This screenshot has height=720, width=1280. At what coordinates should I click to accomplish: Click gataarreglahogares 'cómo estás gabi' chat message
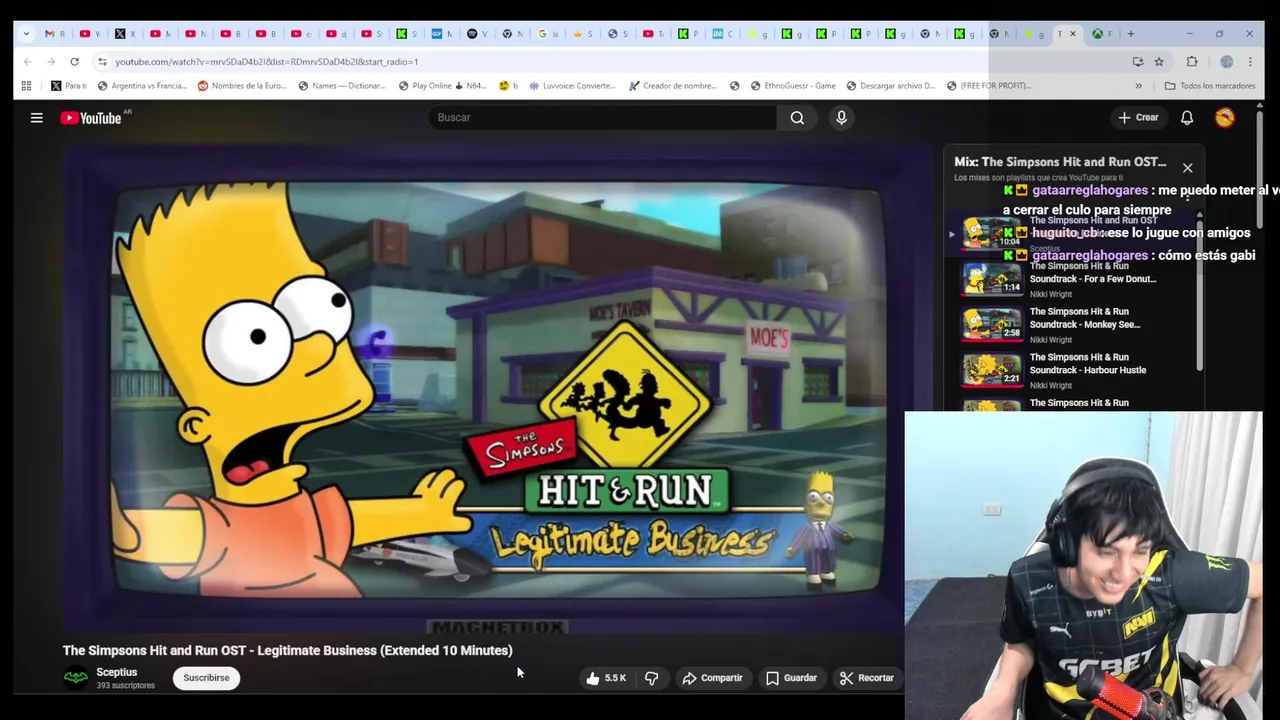tap(1129, 255)
